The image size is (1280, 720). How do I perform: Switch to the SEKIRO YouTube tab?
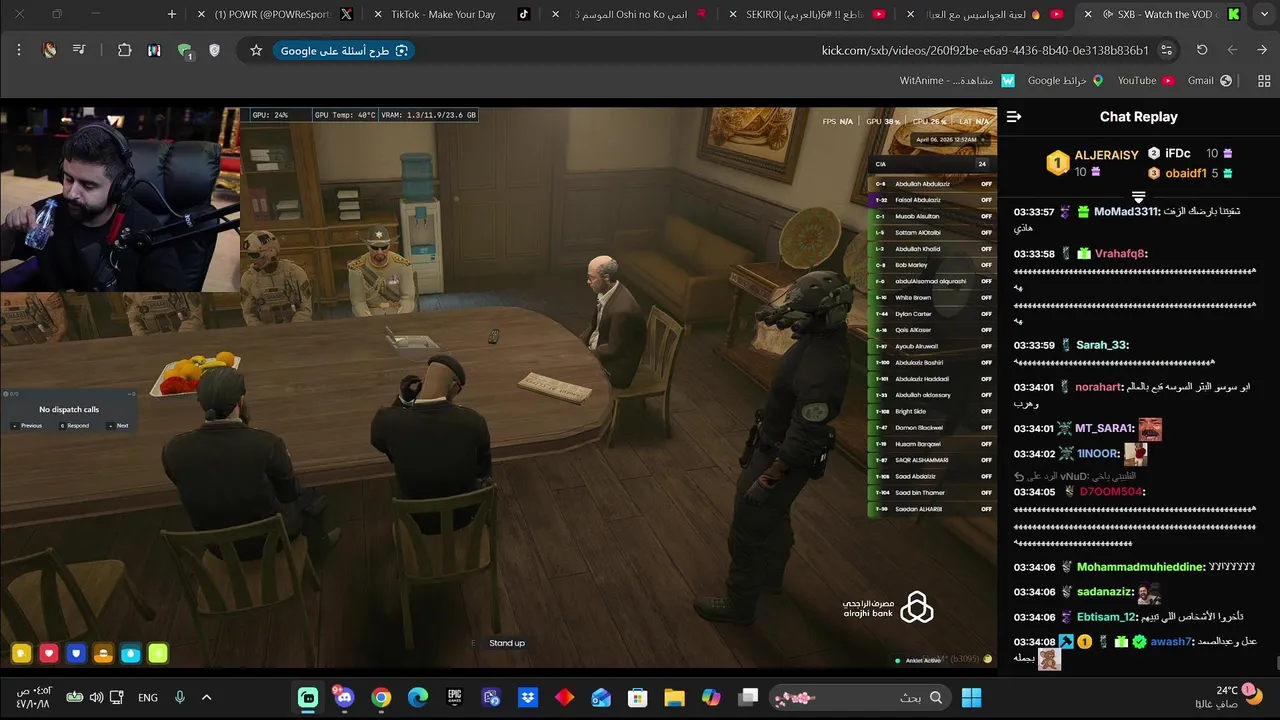coord(808,14)
